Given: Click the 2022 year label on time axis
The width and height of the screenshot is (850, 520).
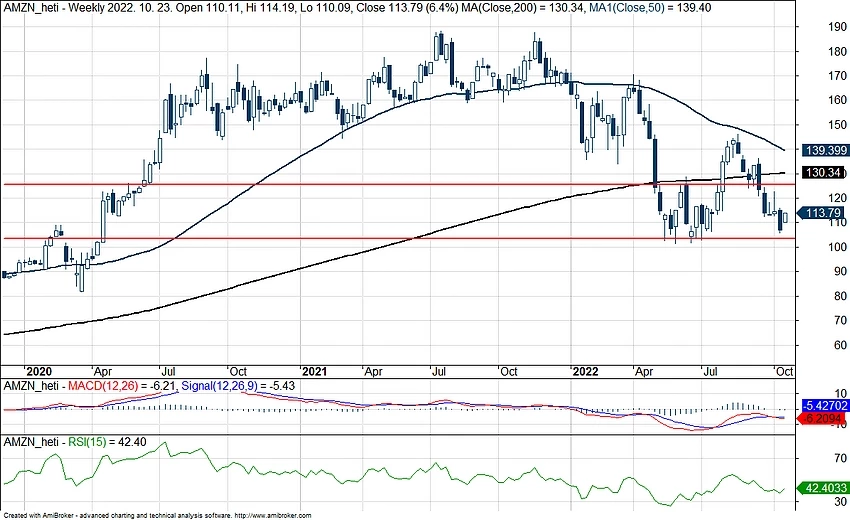Looking at the screenshot, I should coord(585,371).
